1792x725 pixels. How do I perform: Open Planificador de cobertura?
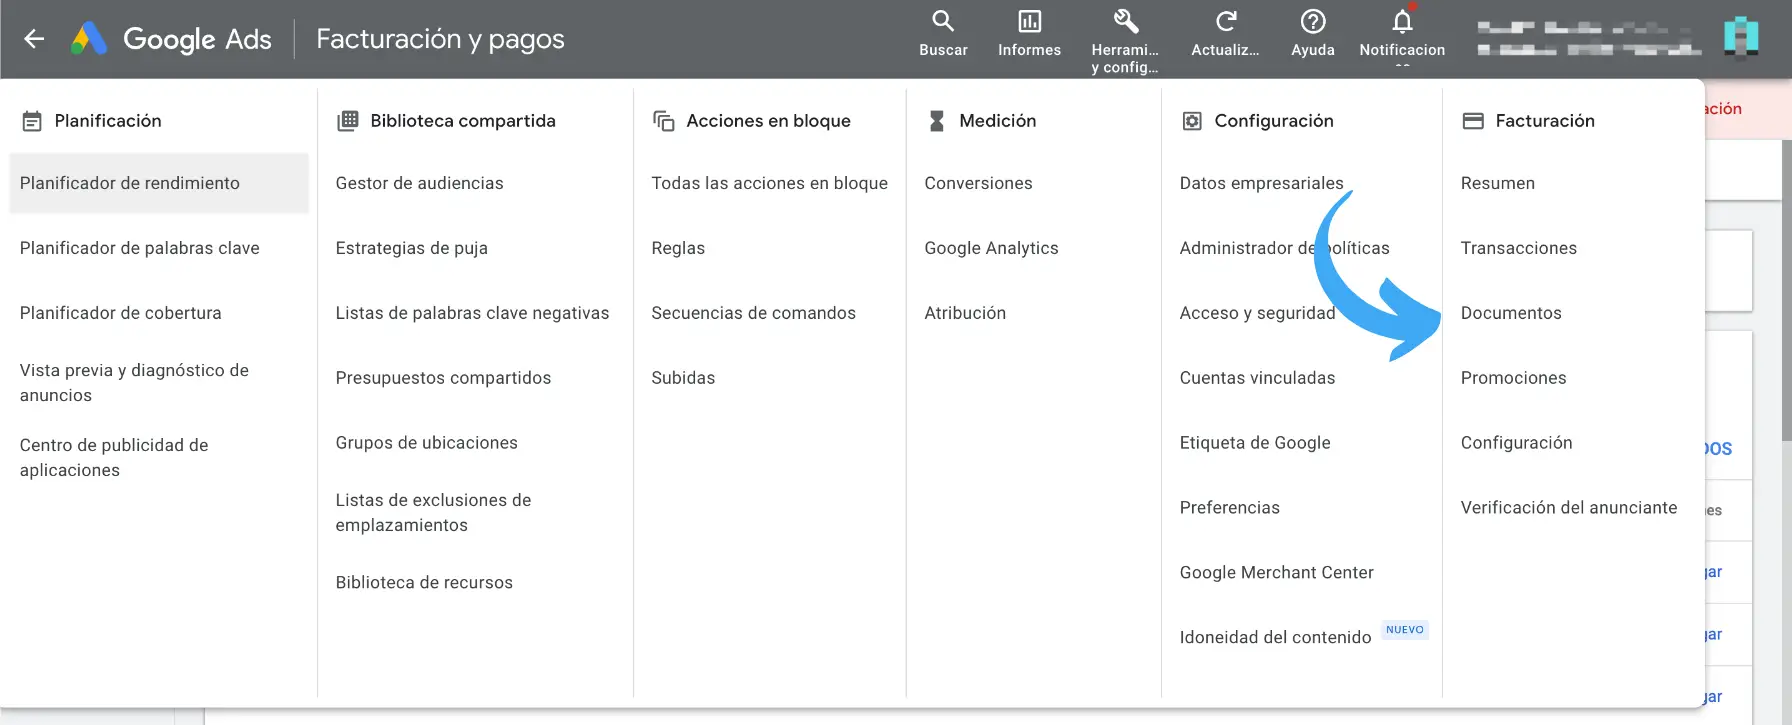pos(120,313)
